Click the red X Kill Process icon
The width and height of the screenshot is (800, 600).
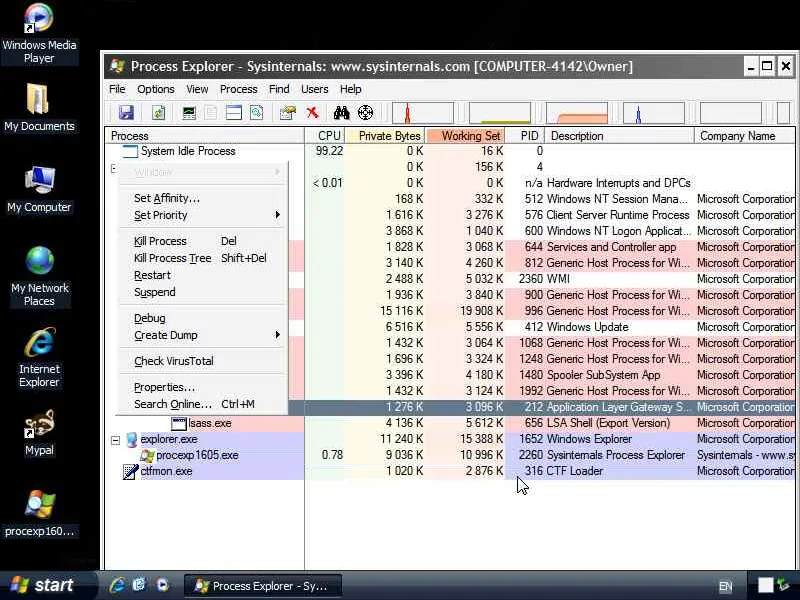[x=312, y=112]
